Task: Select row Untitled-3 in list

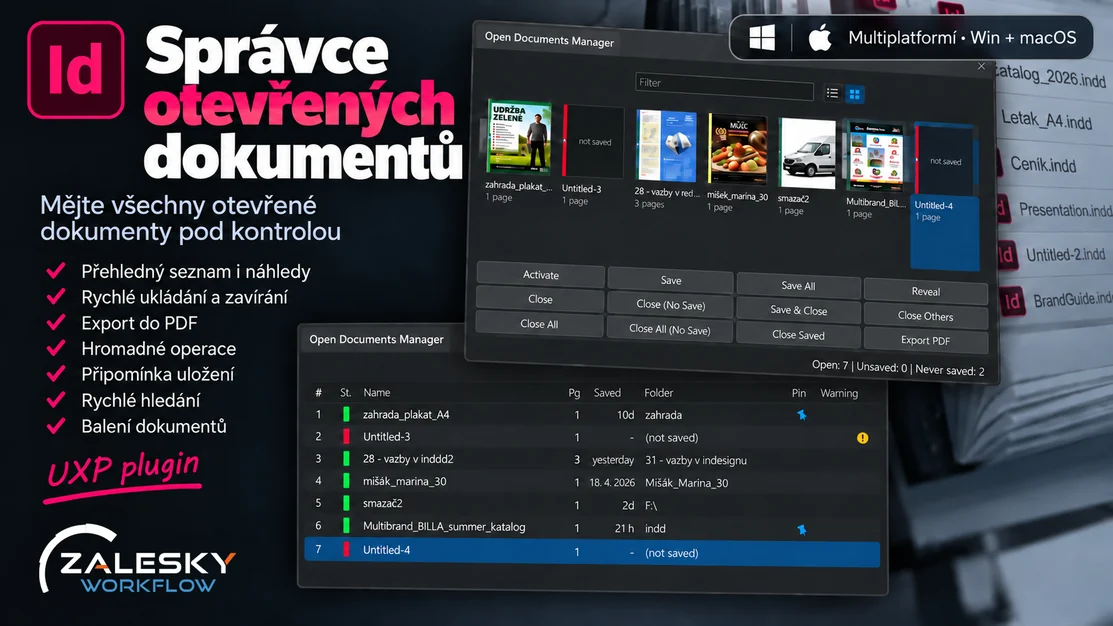Action: [592, 437]
